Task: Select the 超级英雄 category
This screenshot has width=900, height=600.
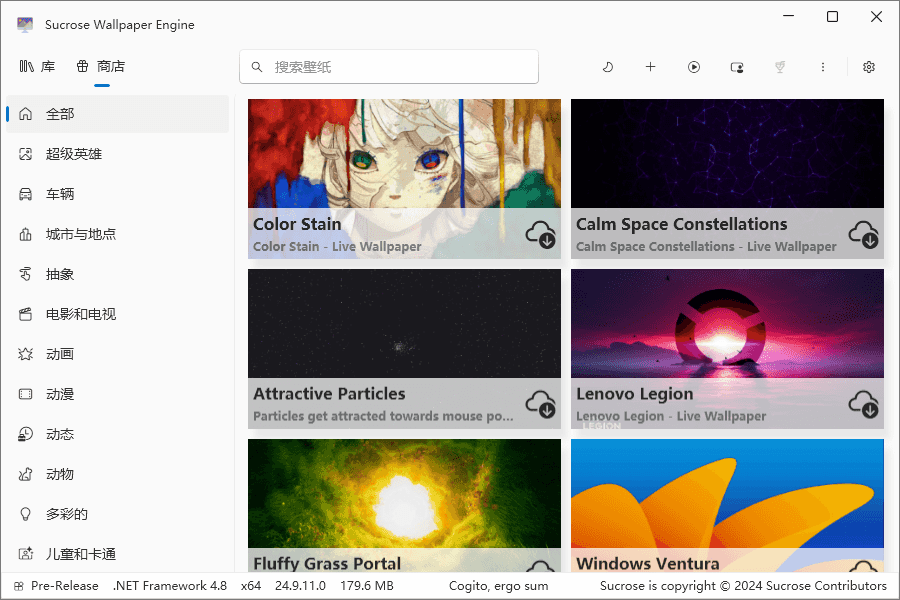Action: [74, 154]
